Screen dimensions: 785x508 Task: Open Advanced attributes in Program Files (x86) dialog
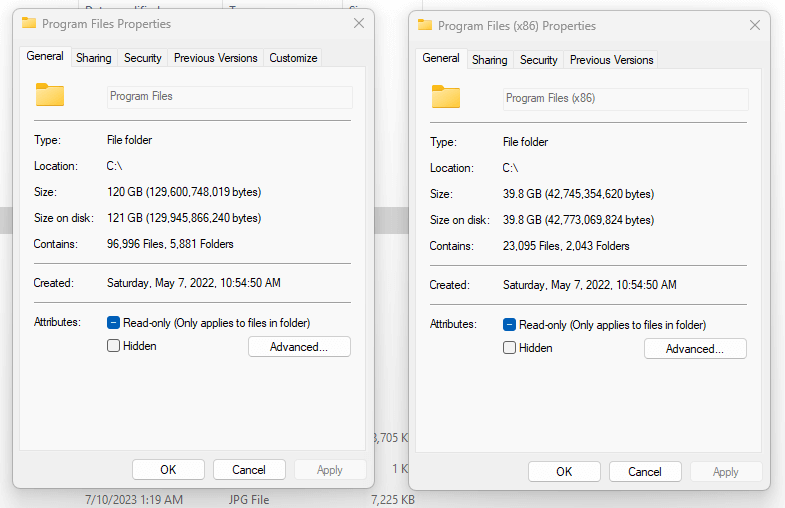click(695, 349)
